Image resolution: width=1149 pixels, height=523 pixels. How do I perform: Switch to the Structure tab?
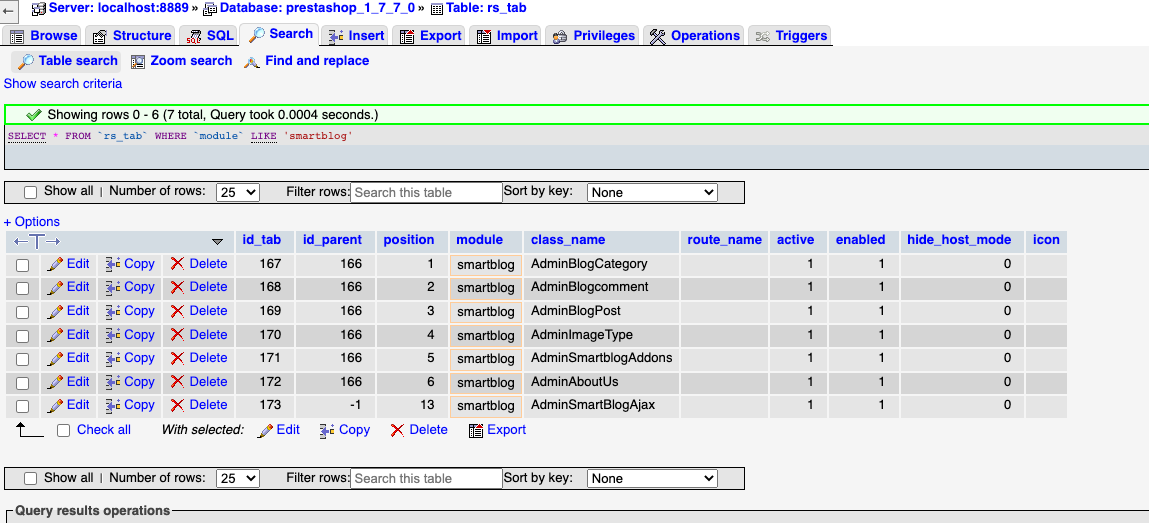coord(131,35)
